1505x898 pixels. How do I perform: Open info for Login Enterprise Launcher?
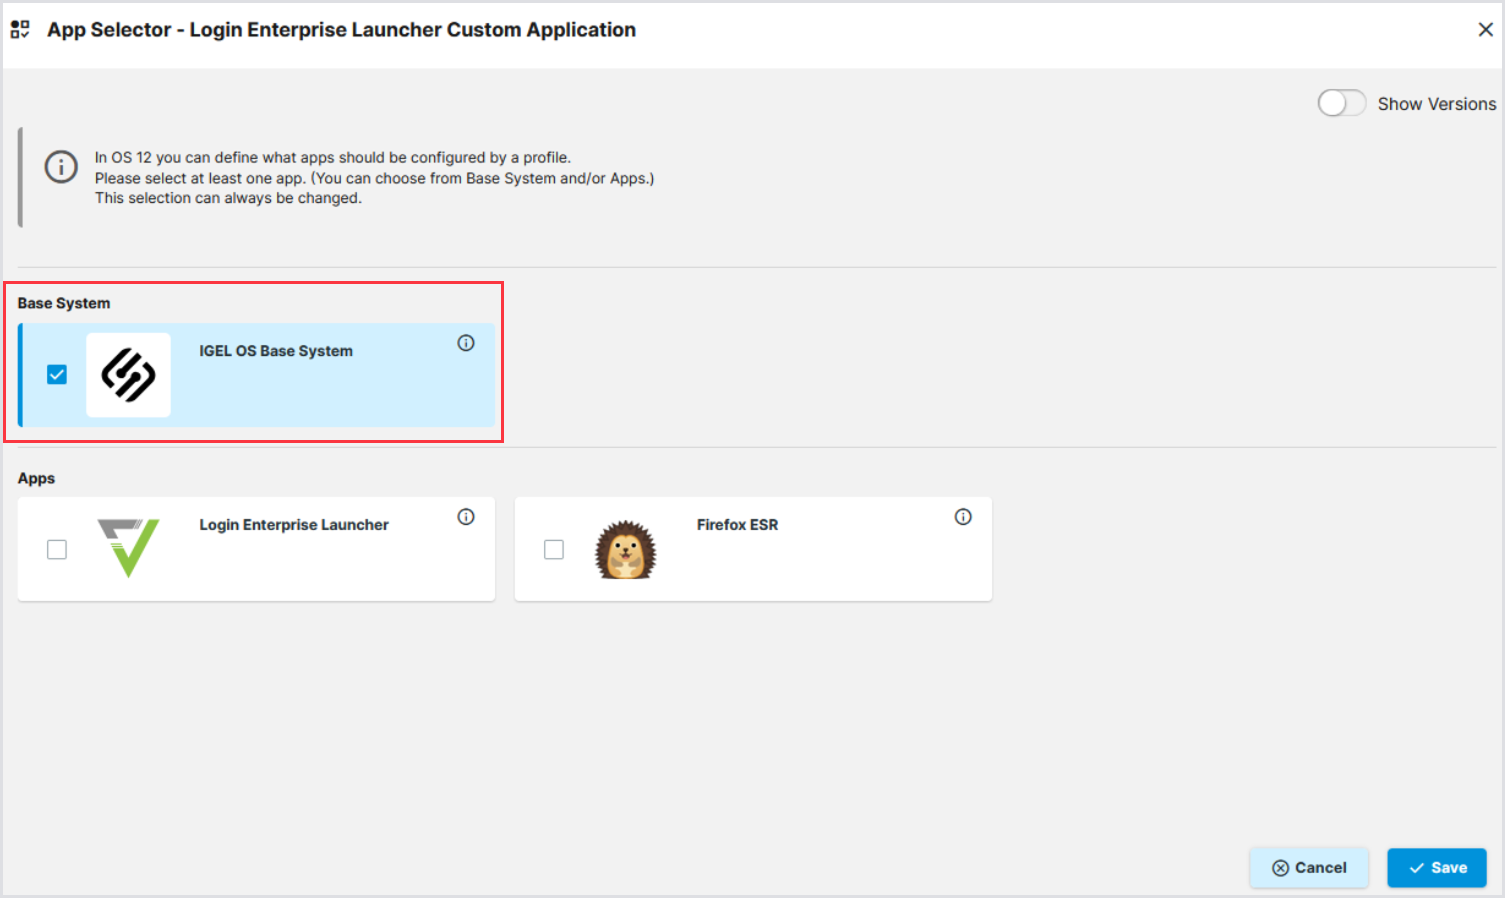coord(466,517)
